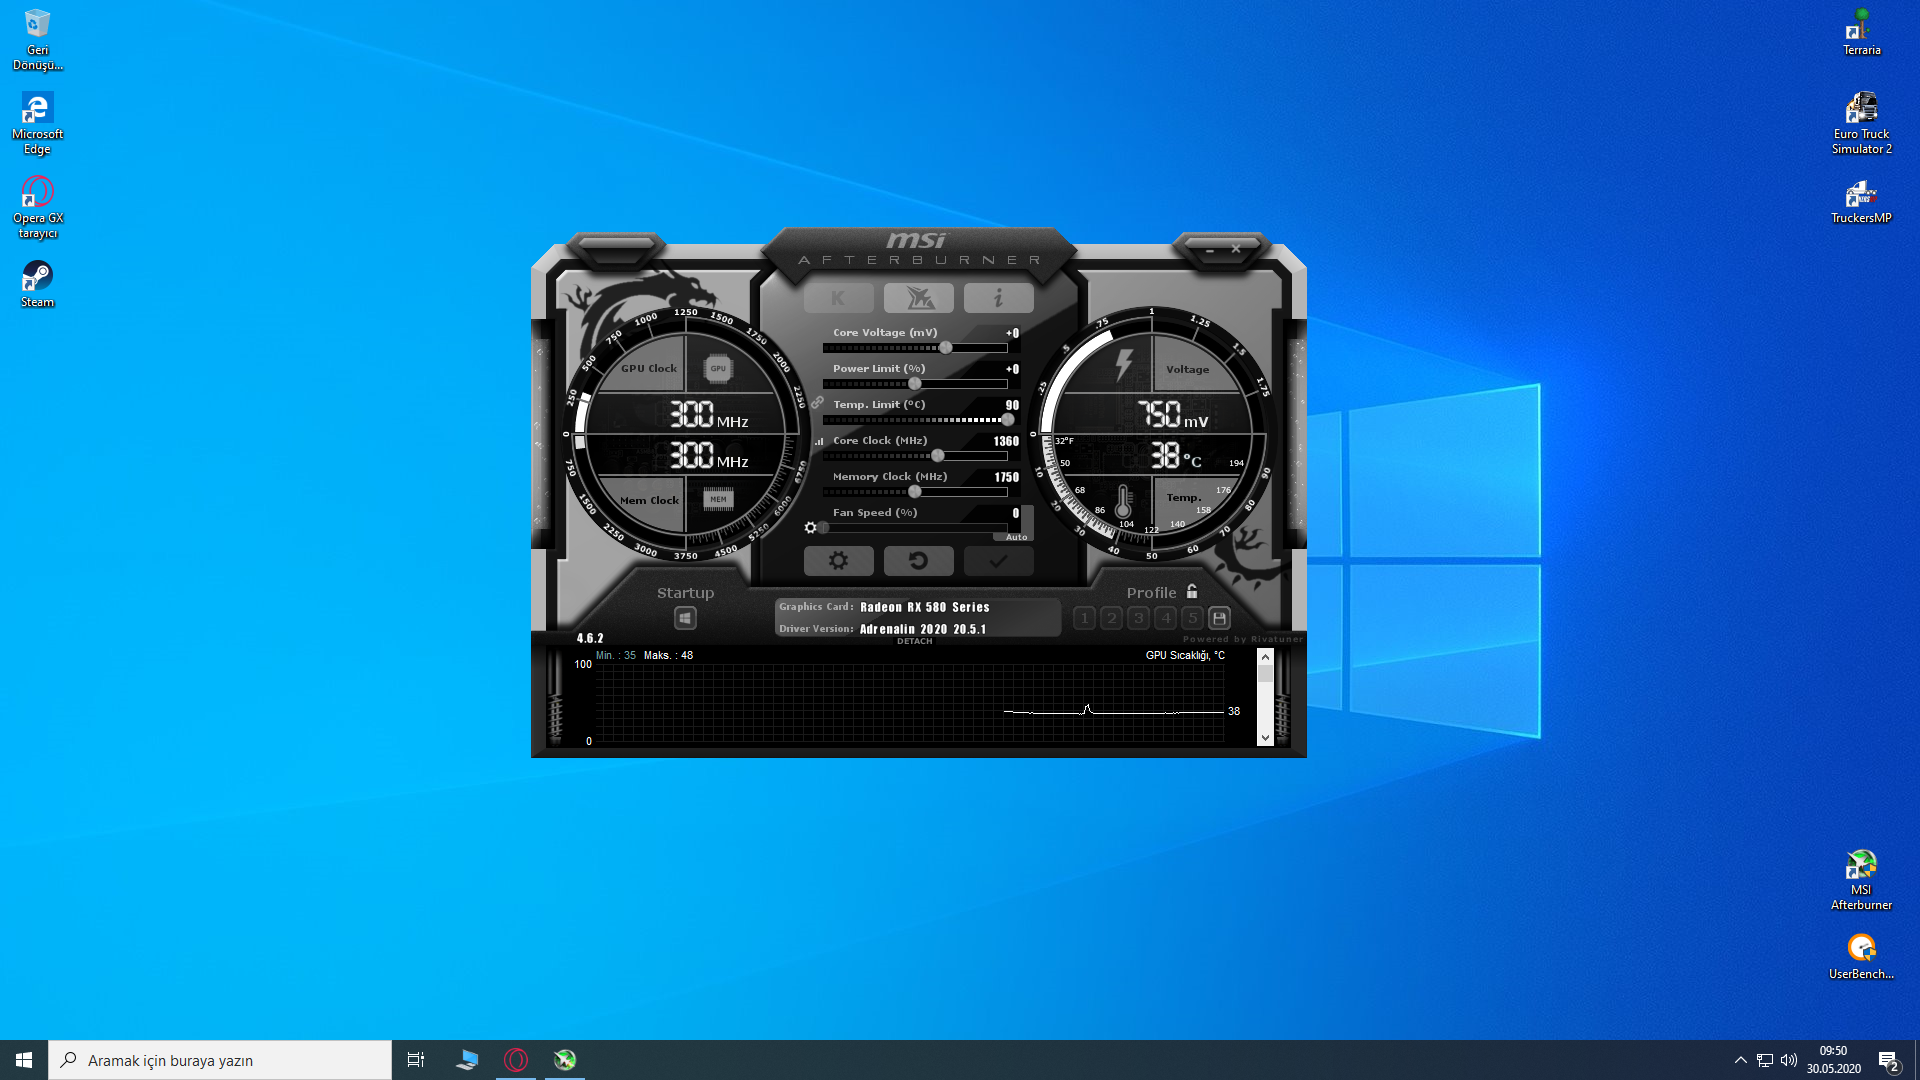The height and width of the screenshot is (1080, 1920).
Task: Click the Opera GX taskbar icon
Action: tap(516, 1060)
